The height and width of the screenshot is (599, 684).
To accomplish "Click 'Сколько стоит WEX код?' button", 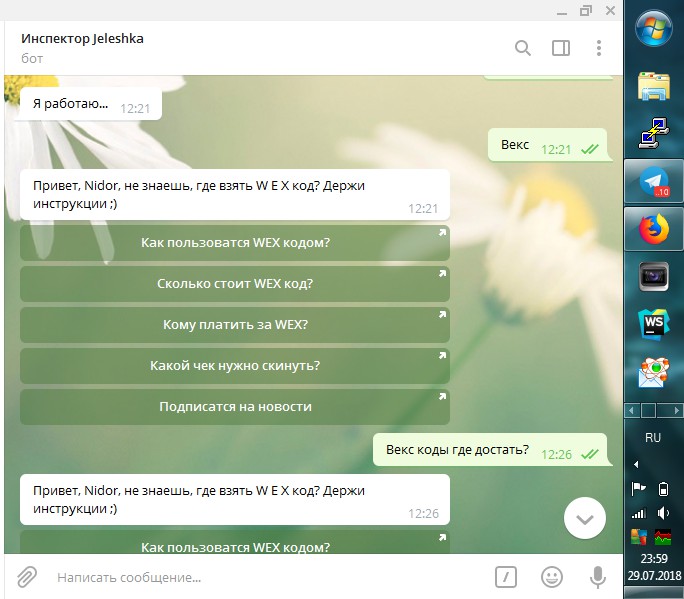I will pos(235,284).
